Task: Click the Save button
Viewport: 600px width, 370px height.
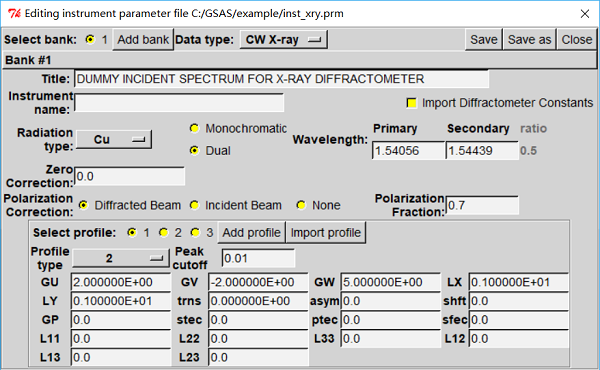Action: (x=484, y=39)
